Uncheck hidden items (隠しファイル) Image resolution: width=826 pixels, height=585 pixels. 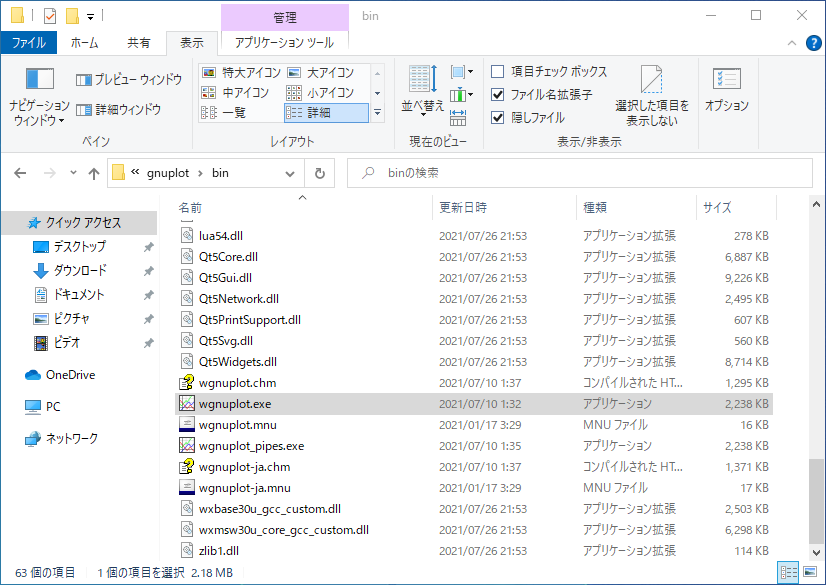(x=527, y=117)
